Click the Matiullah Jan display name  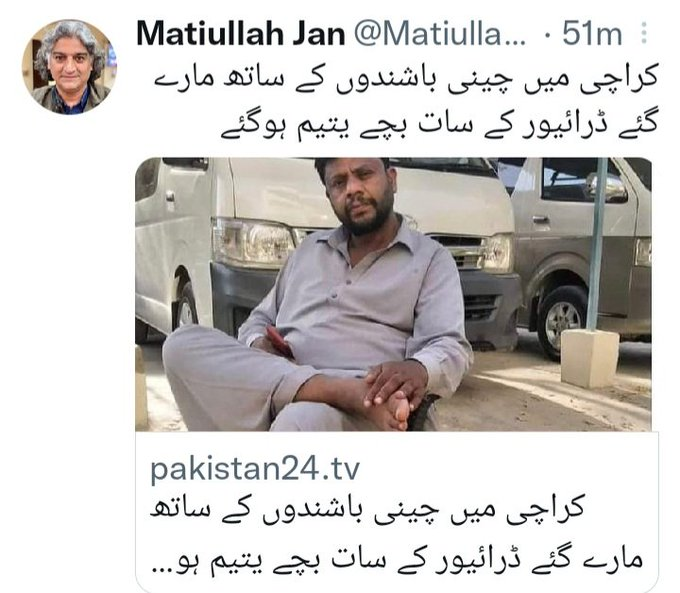point(241,33)
